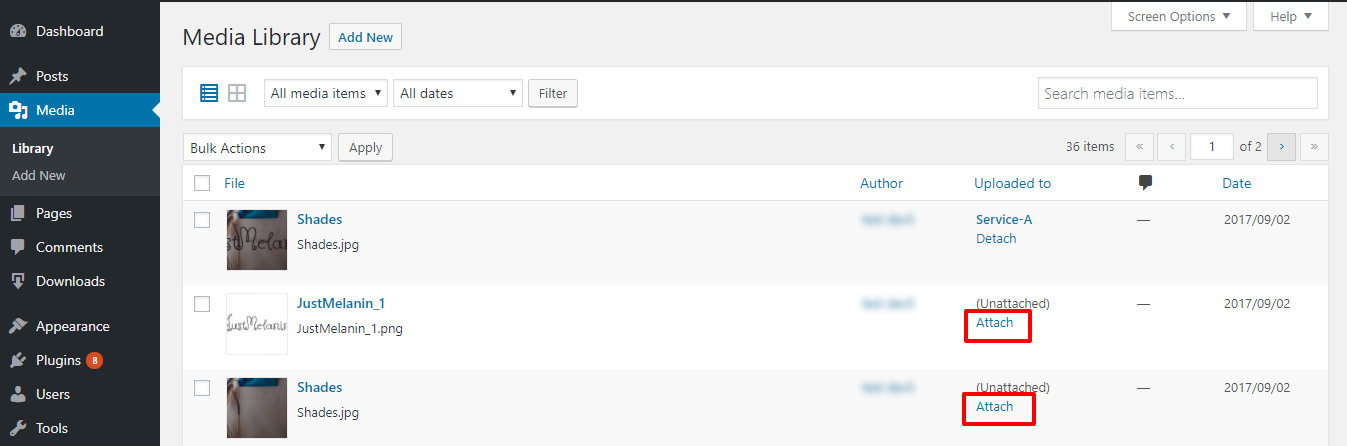Check the JustMelanin_1 row checkbox
Image resolution: width=1347 pixels, height=446 pixels.
pyautogui.click(x=202, y=304)
